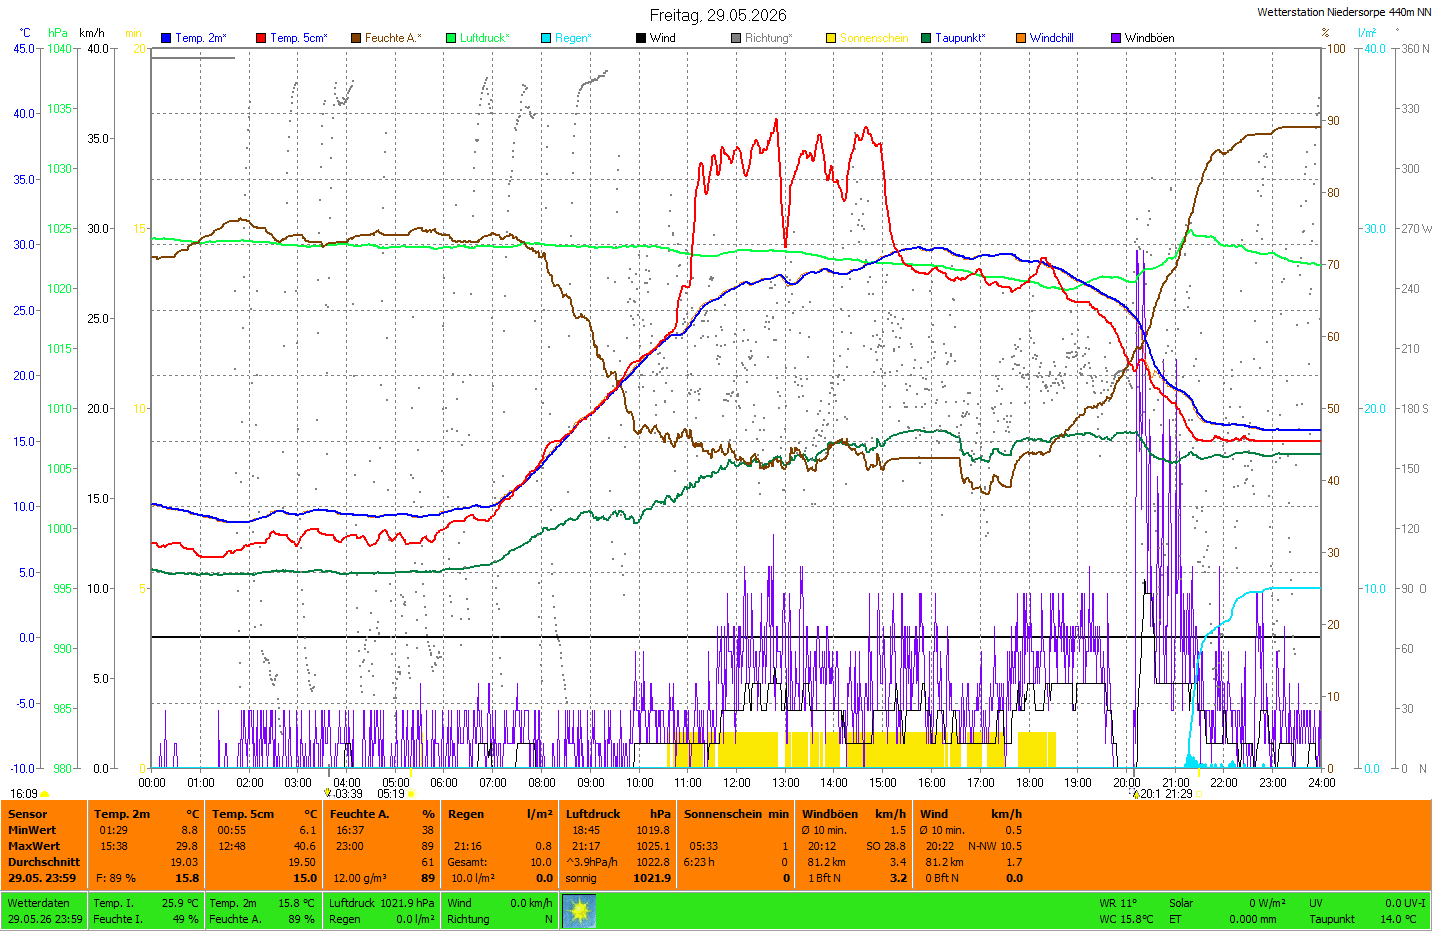Image resolution: width=1432 pixels, height=931 pixels.
Task: Click the blue Temp. 2m legend swatch
Action: [166, 38]
